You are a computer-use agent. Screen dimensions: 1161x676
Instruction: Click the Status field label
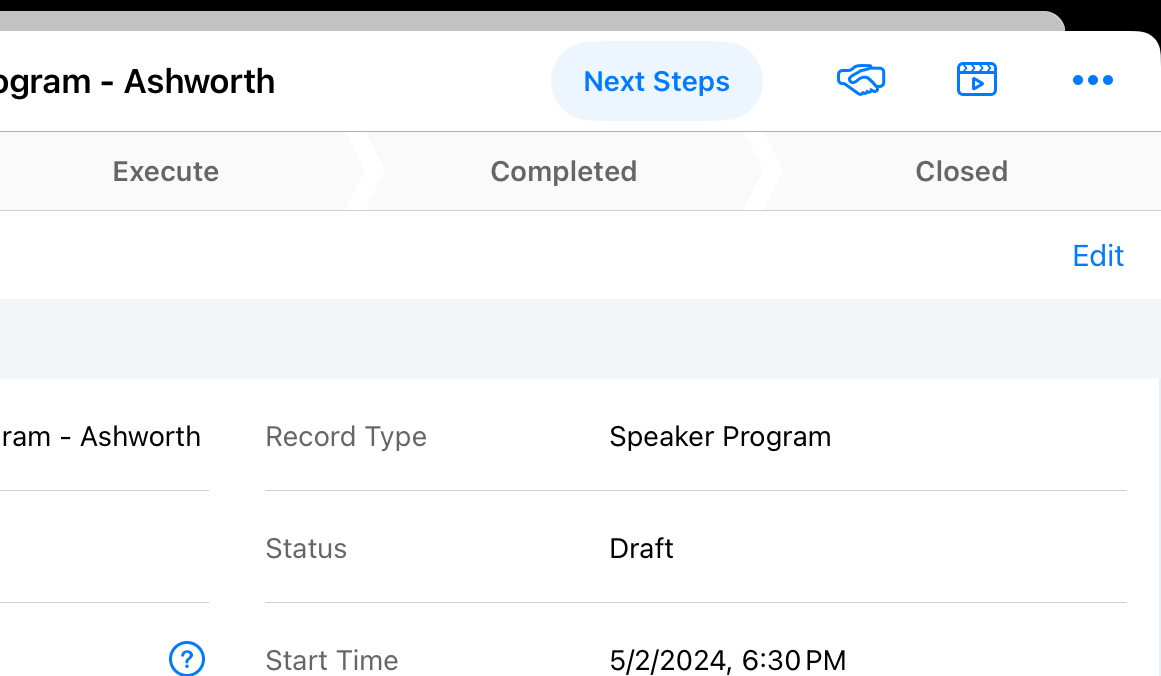306,549
